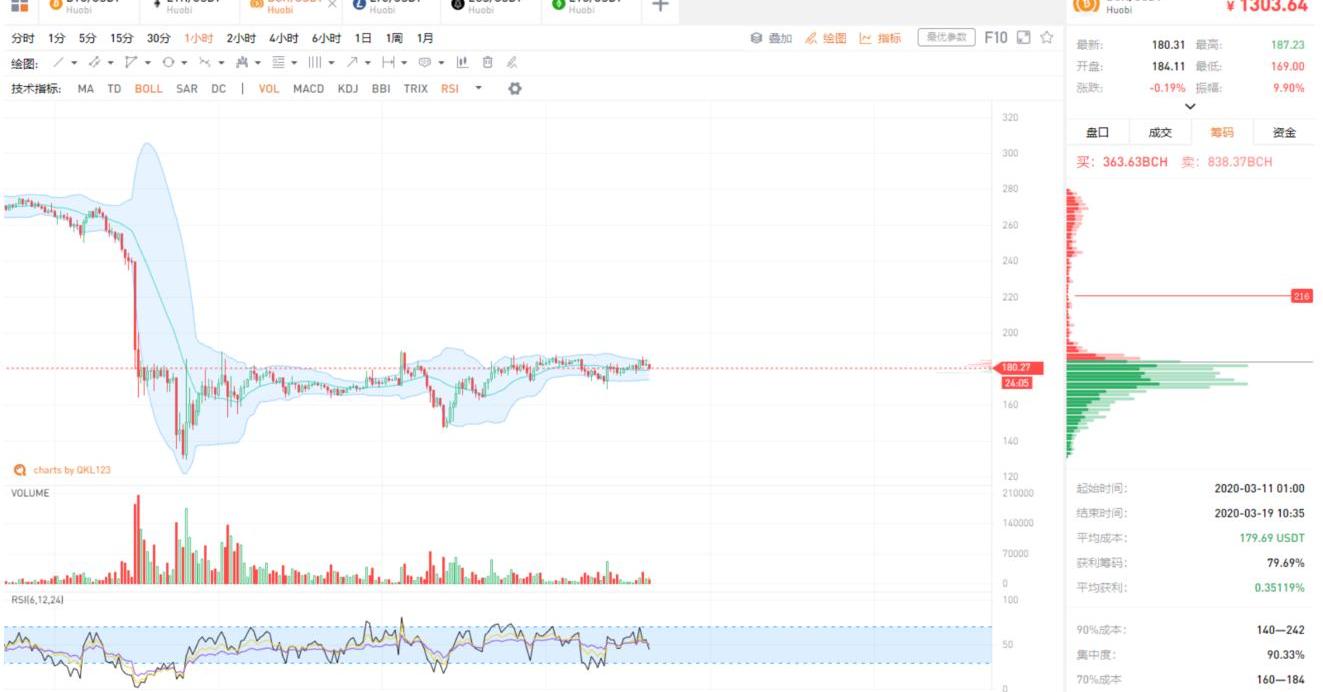Viewport: 1323px width, 692px height.
Task: Click the trash icon to delete drawings
Action: point(487,62)
